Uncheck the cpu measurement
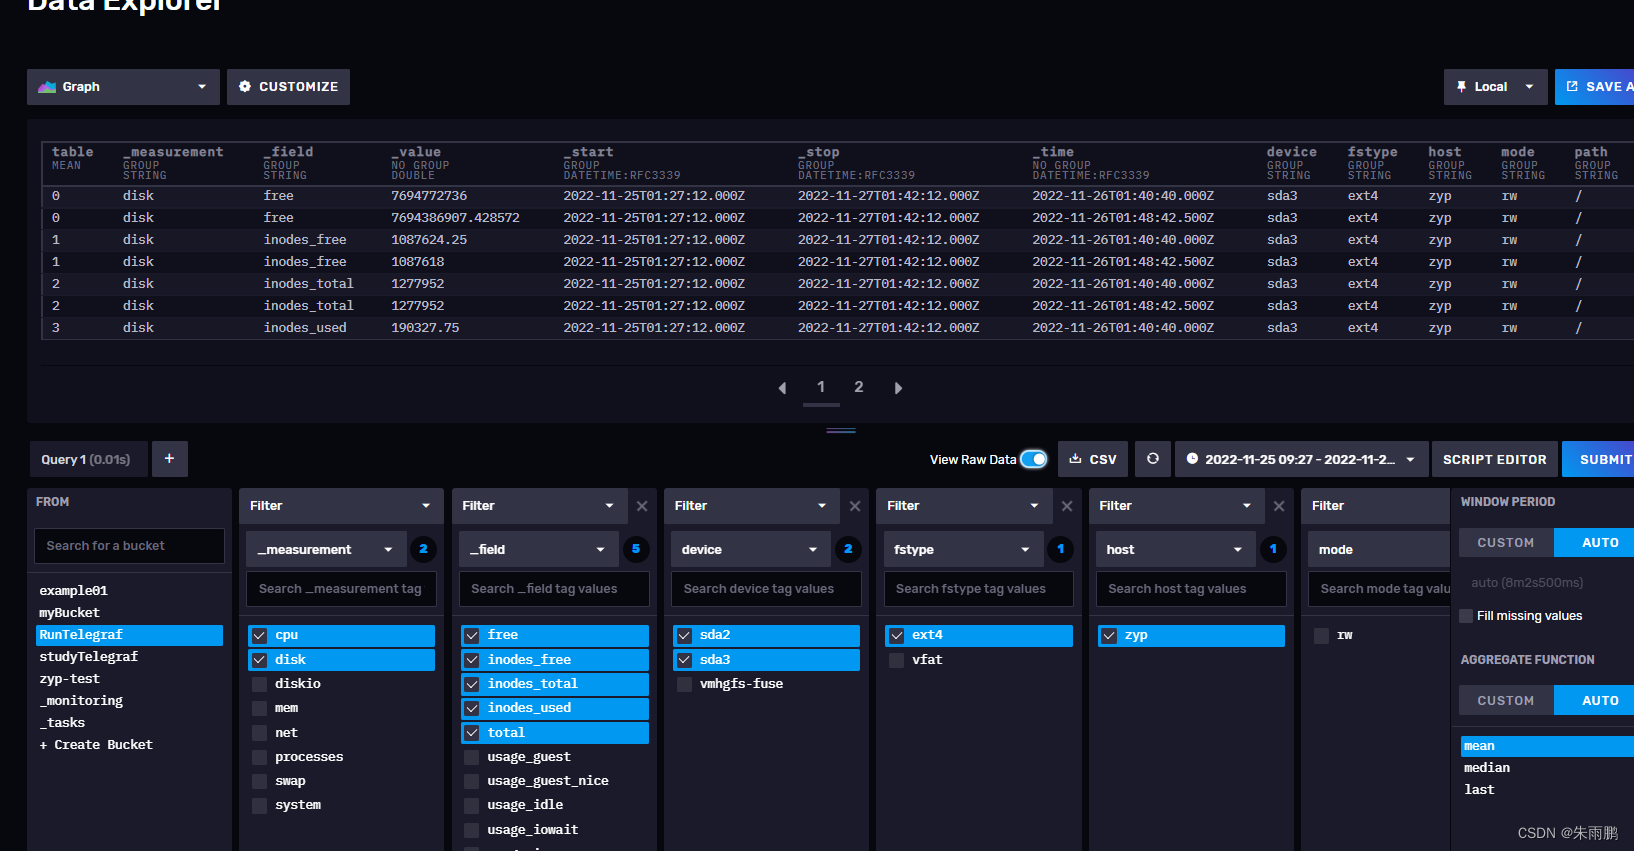This screenshot has width=1634, height=851. pos(341,635)
